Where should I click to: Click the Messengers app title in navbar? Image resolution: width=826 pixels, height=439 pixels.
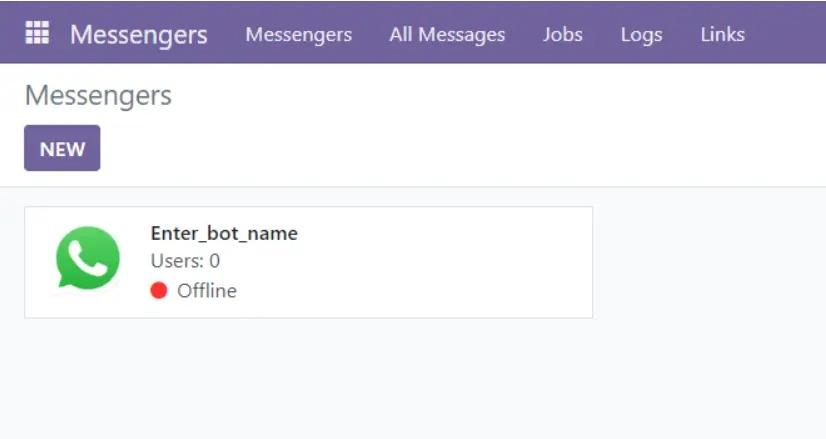[x=138, y=34]
